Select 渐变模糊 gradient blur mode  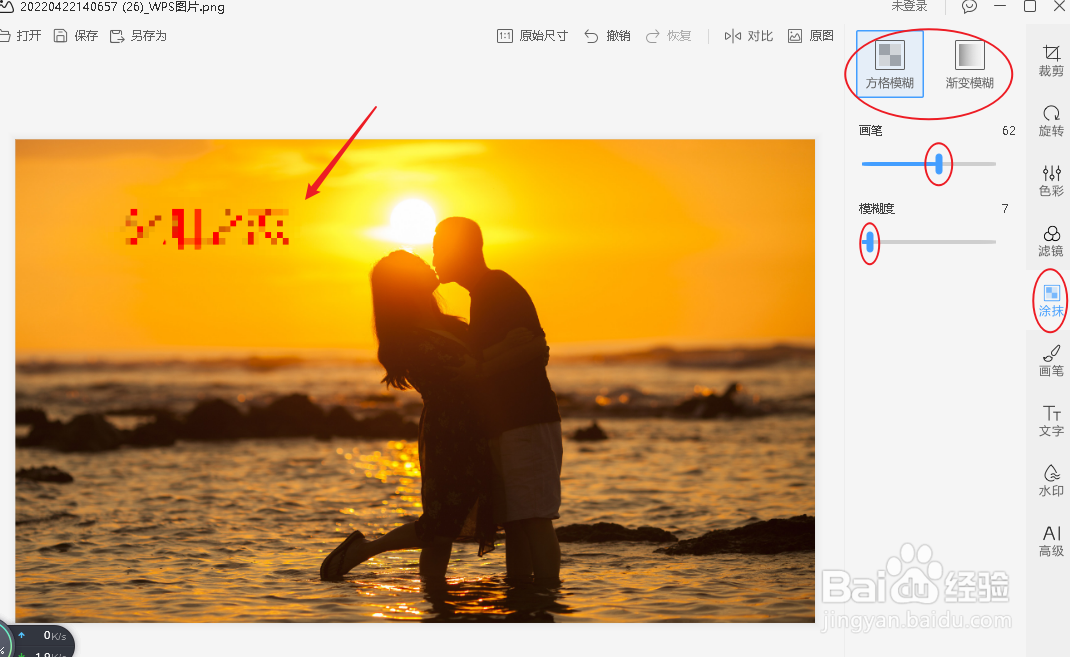click(970, 64)
